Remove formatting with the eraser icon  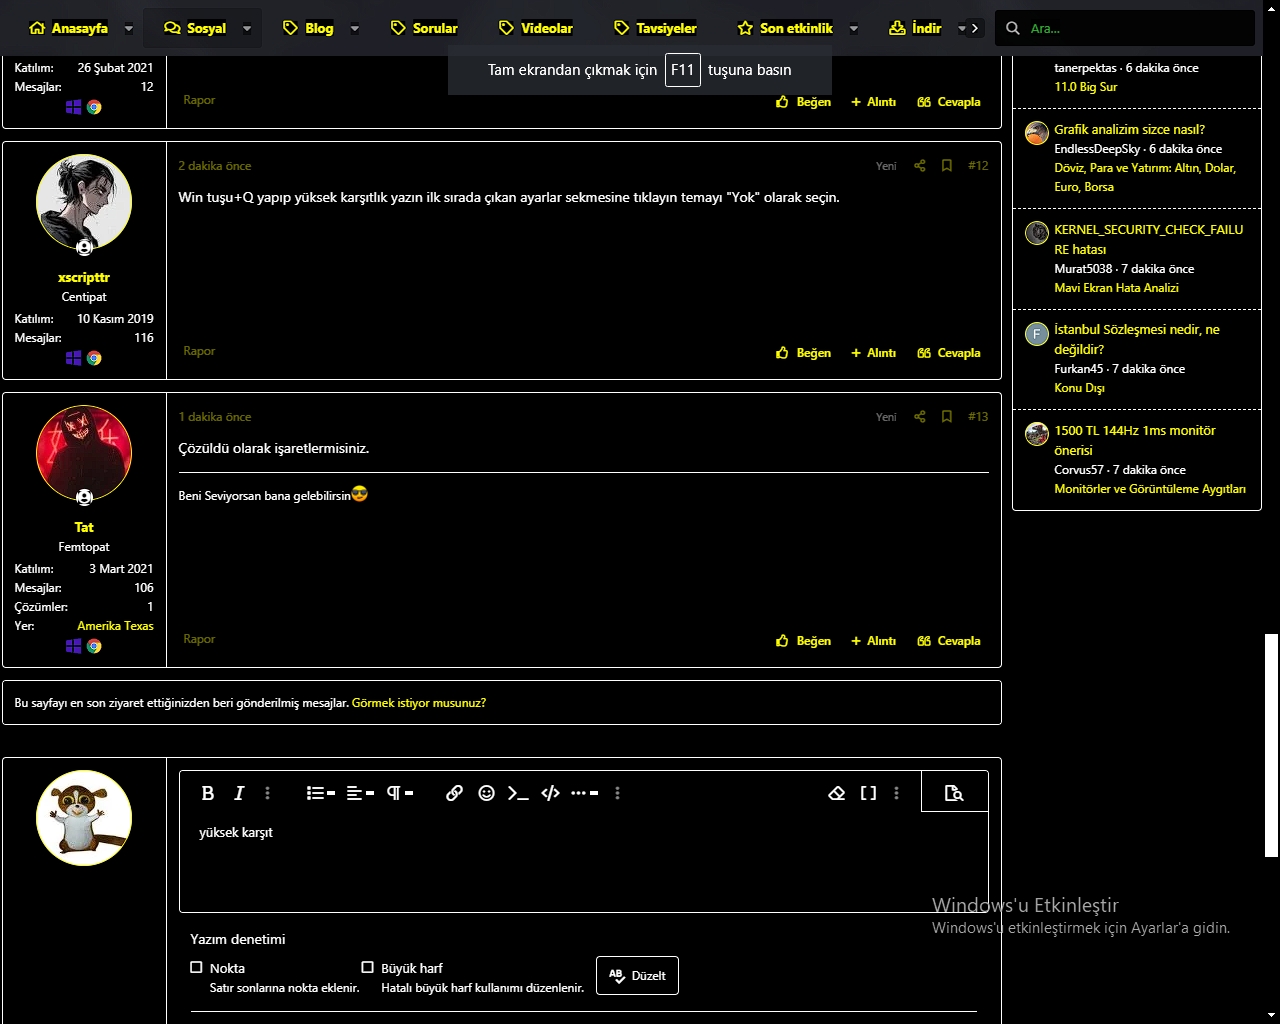point(837,793)
